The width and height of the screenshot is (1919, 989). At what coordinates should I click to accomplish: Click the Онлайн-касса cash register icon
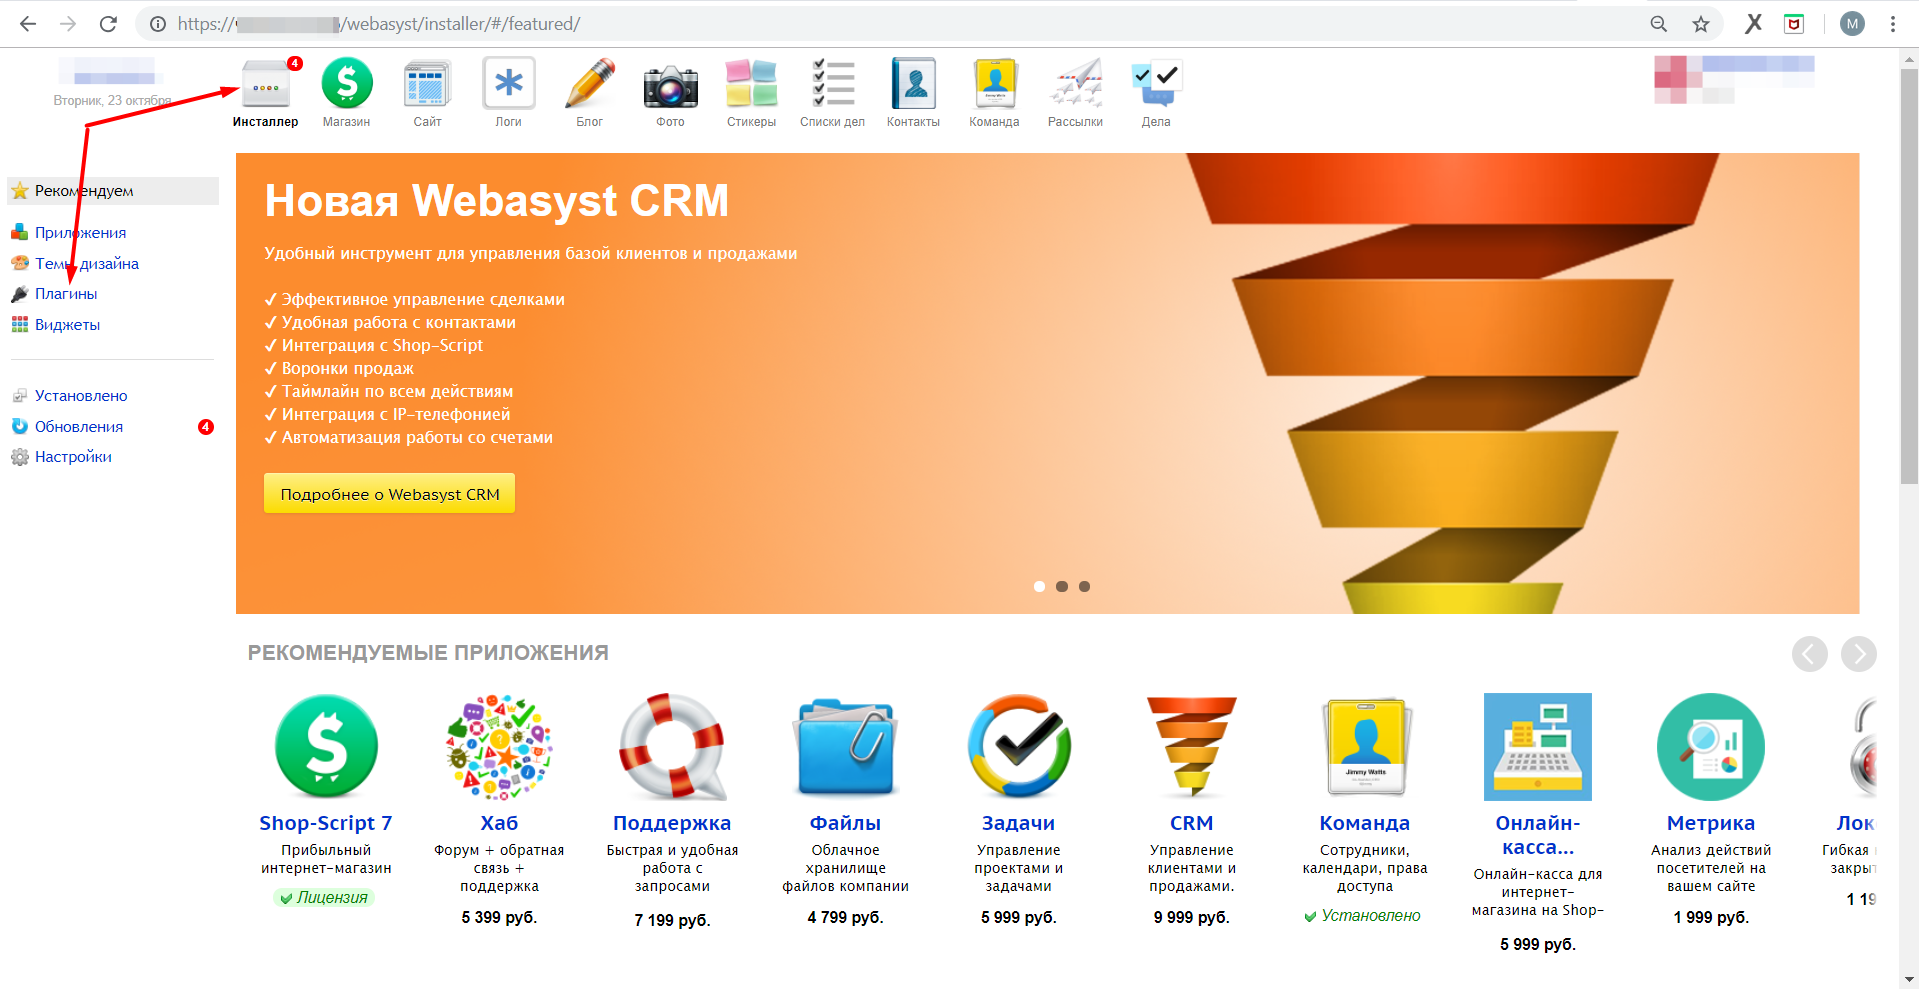tap(1538, 747)
